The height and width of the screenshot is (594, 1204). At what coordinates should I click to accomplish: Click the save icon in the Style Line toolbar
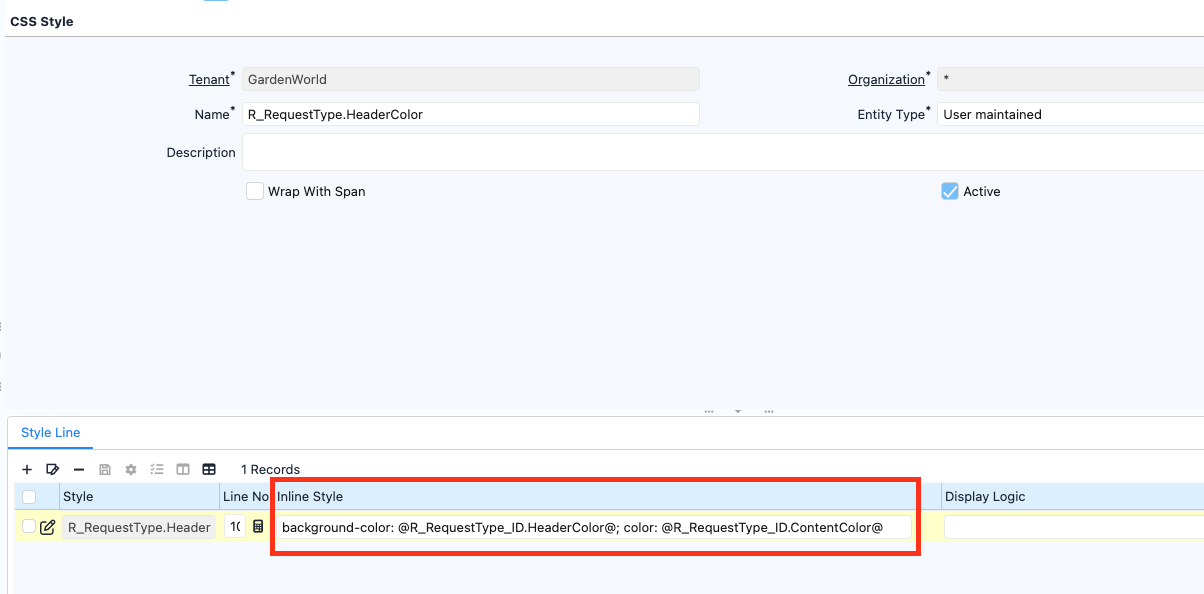click(105, 469)
